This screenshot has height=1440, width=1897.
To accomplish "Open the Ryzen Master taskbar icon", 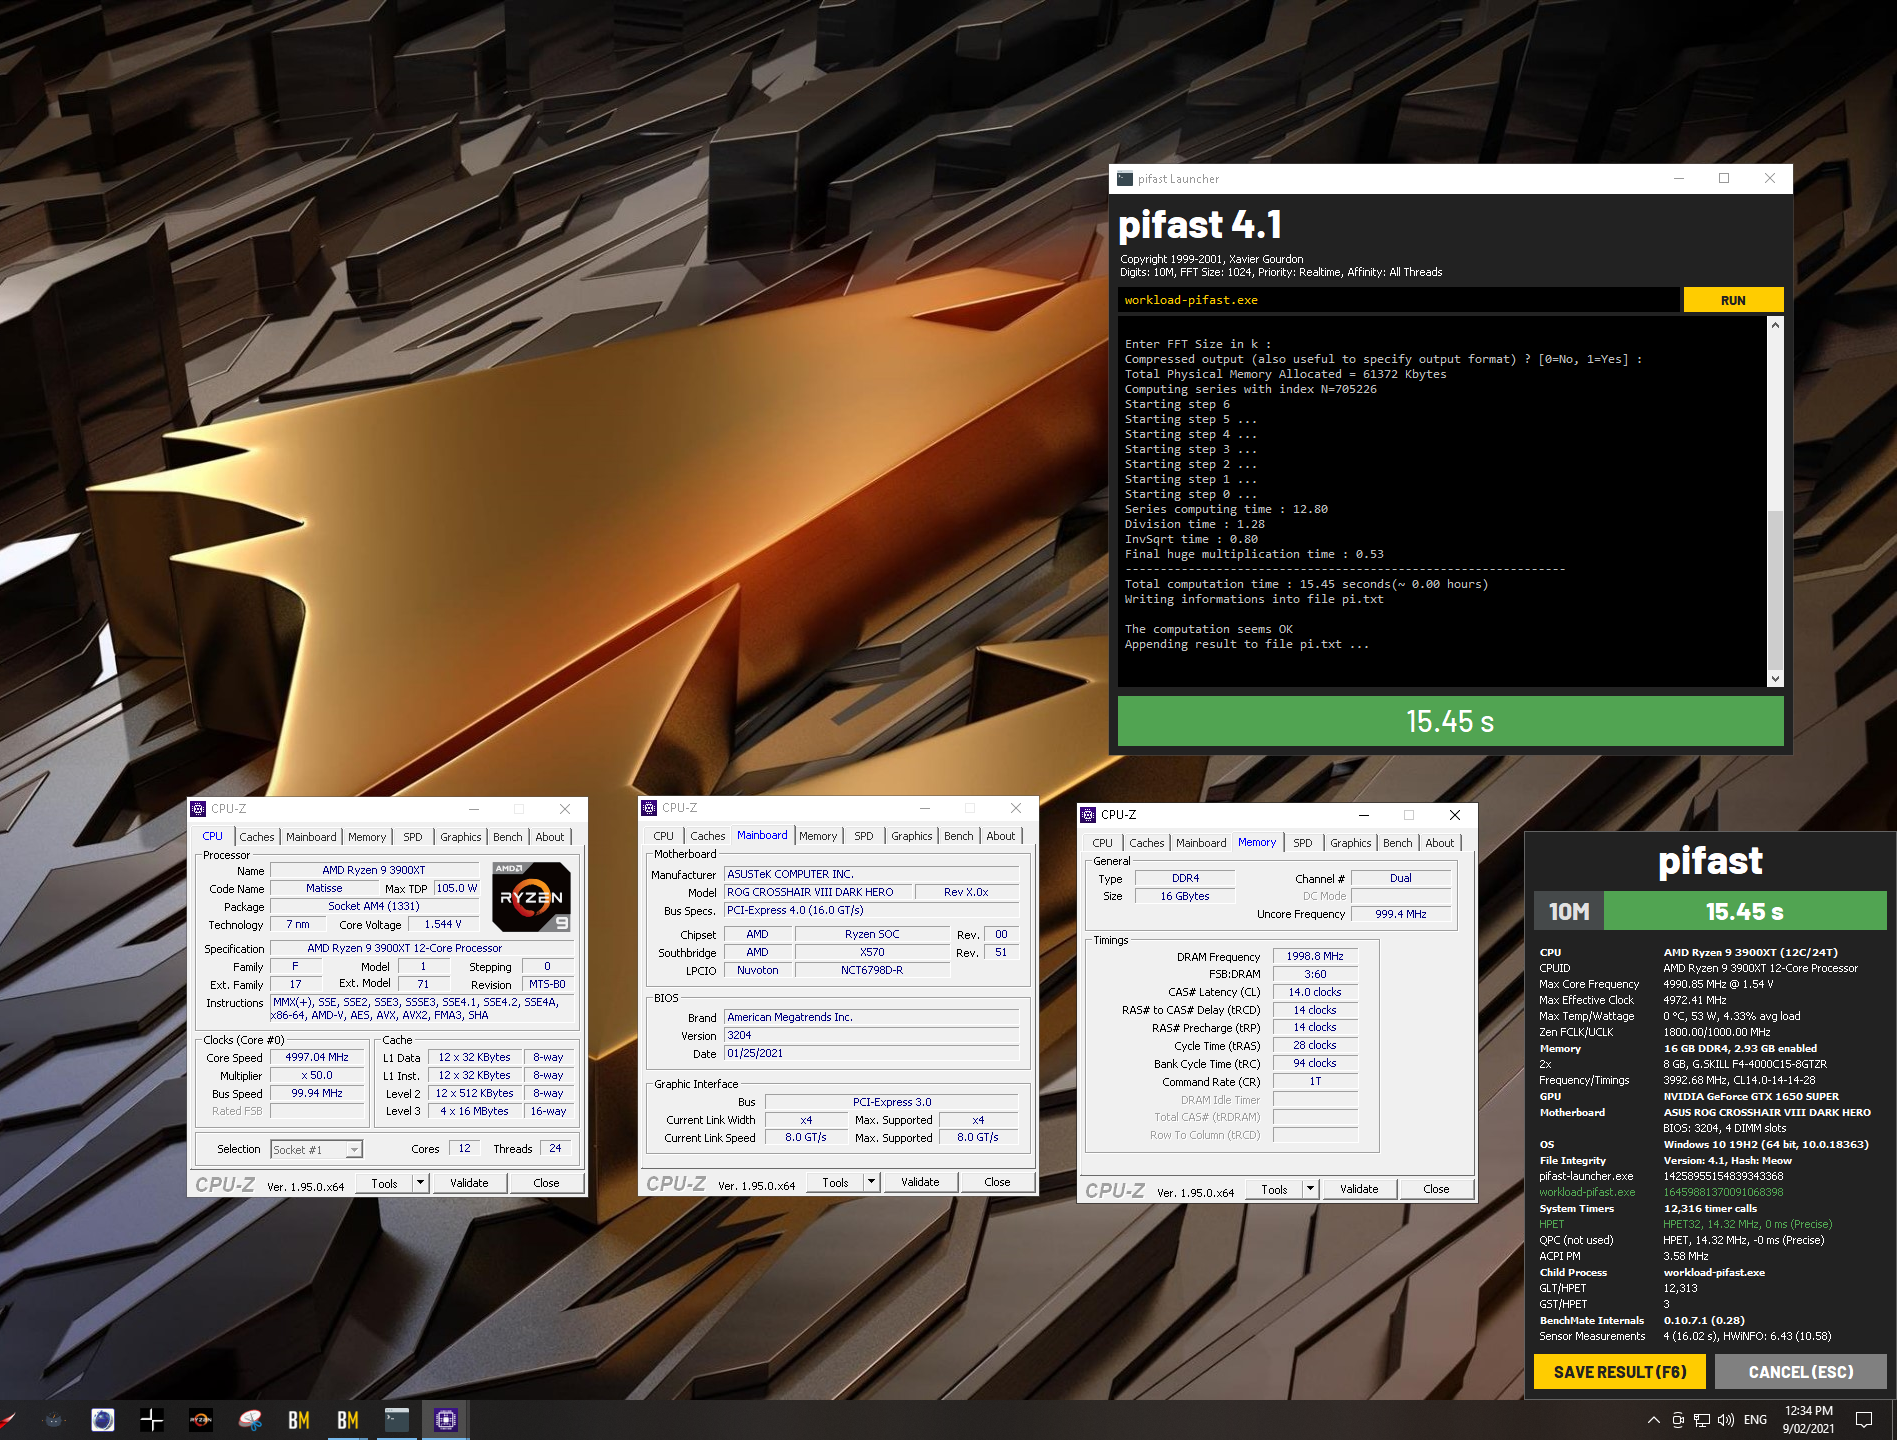I will [x=201, y=1419].
